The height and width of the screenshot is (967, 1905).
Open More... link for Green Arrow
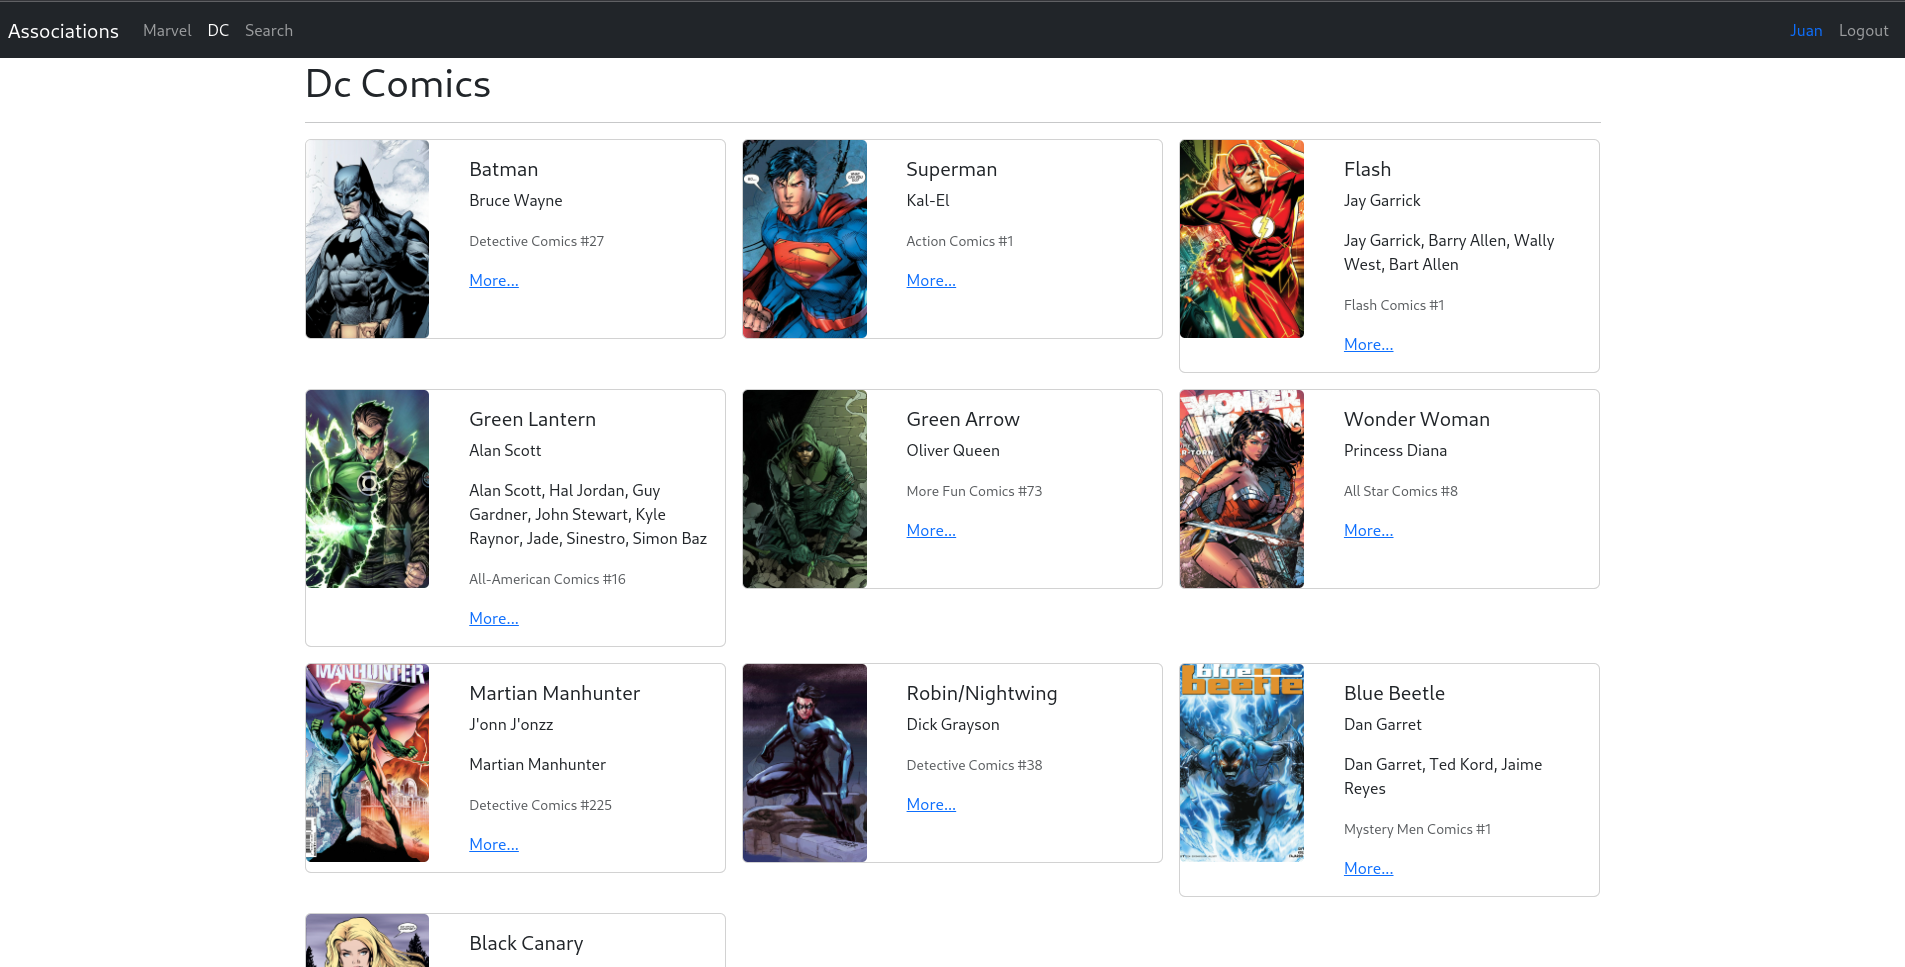pyautogui.click(x=931, y=531)
